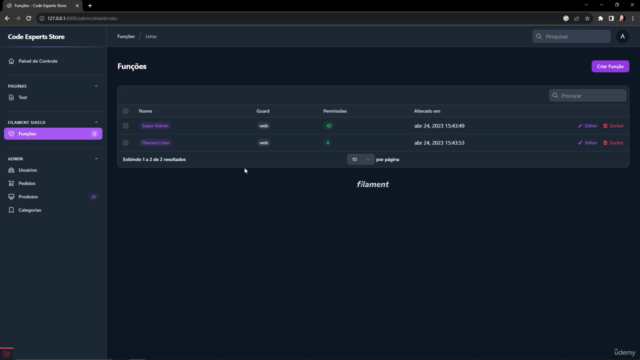Edit the Super Admin role
640x360 pixels.
pos(588,126)
